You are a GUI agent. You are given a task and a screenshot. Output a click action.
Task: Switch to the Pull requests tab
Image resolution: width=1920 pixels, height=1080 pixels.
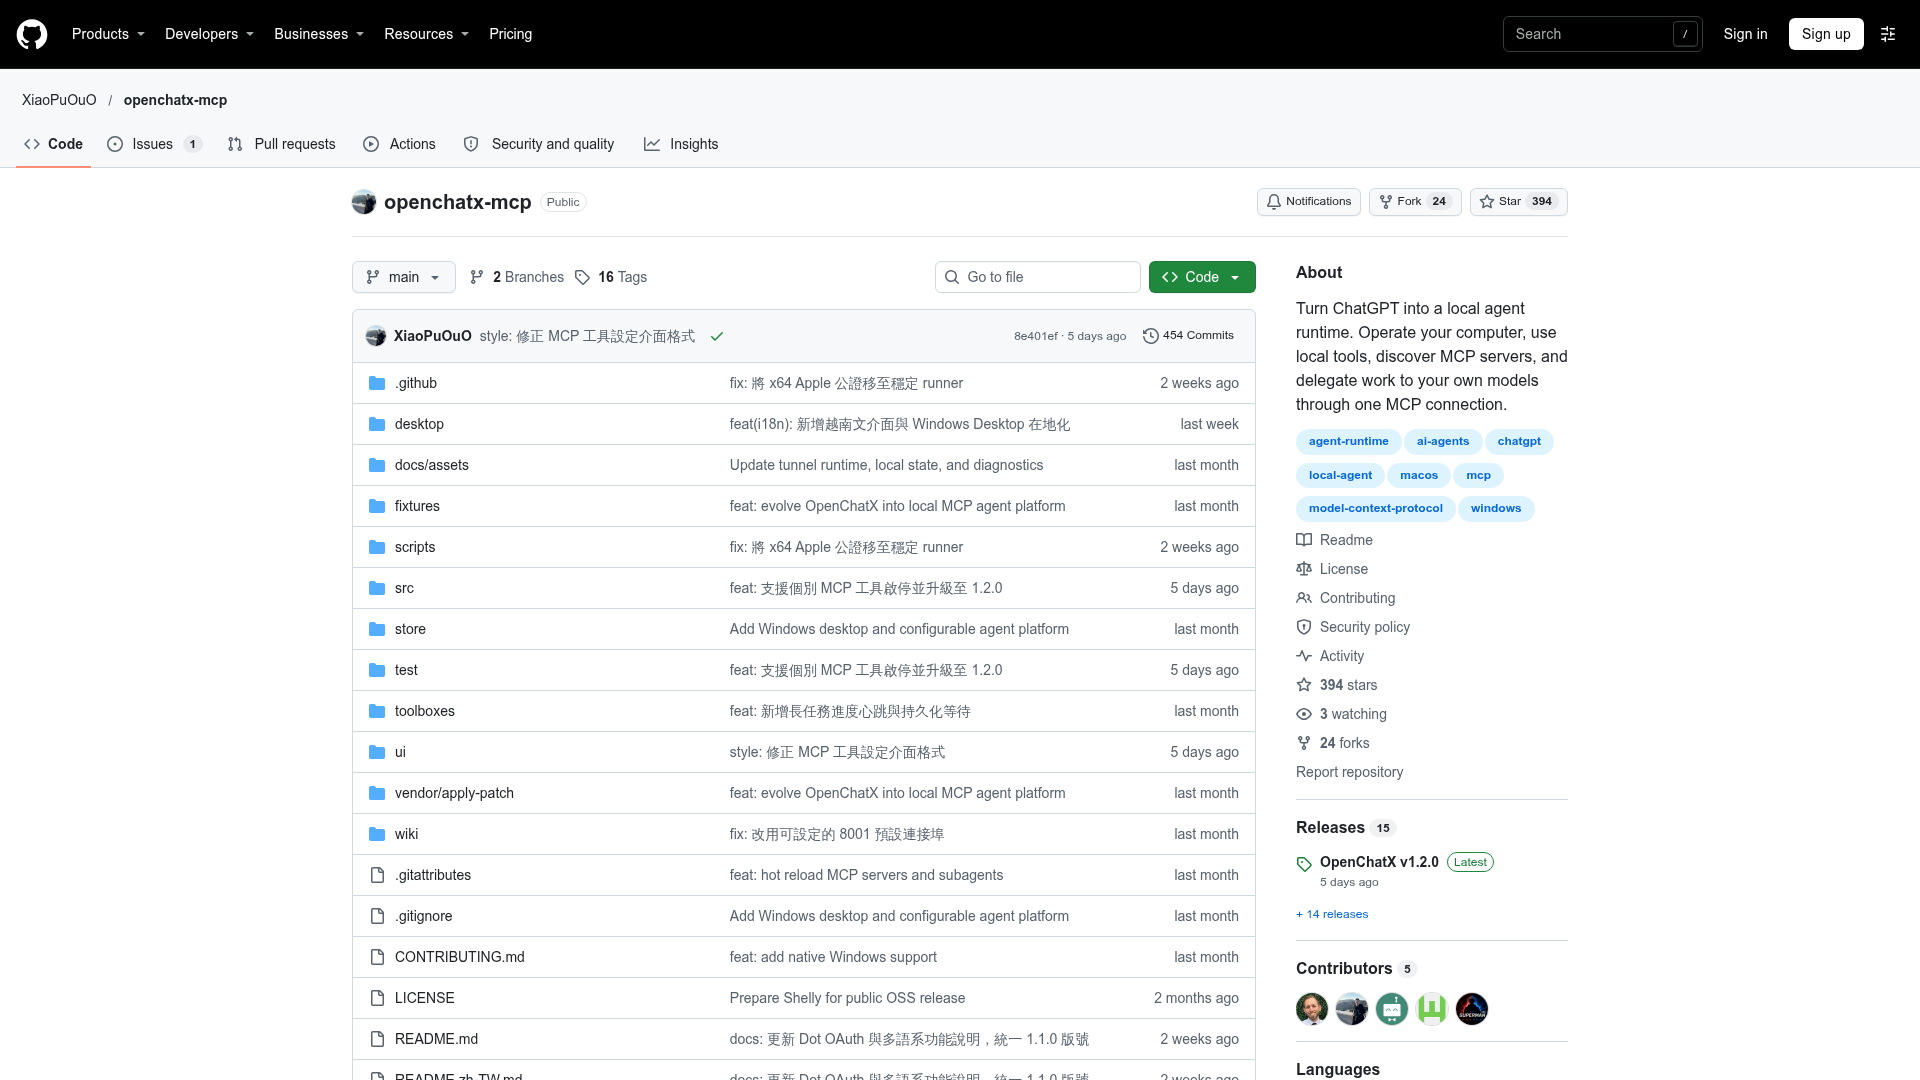[282, 144]
